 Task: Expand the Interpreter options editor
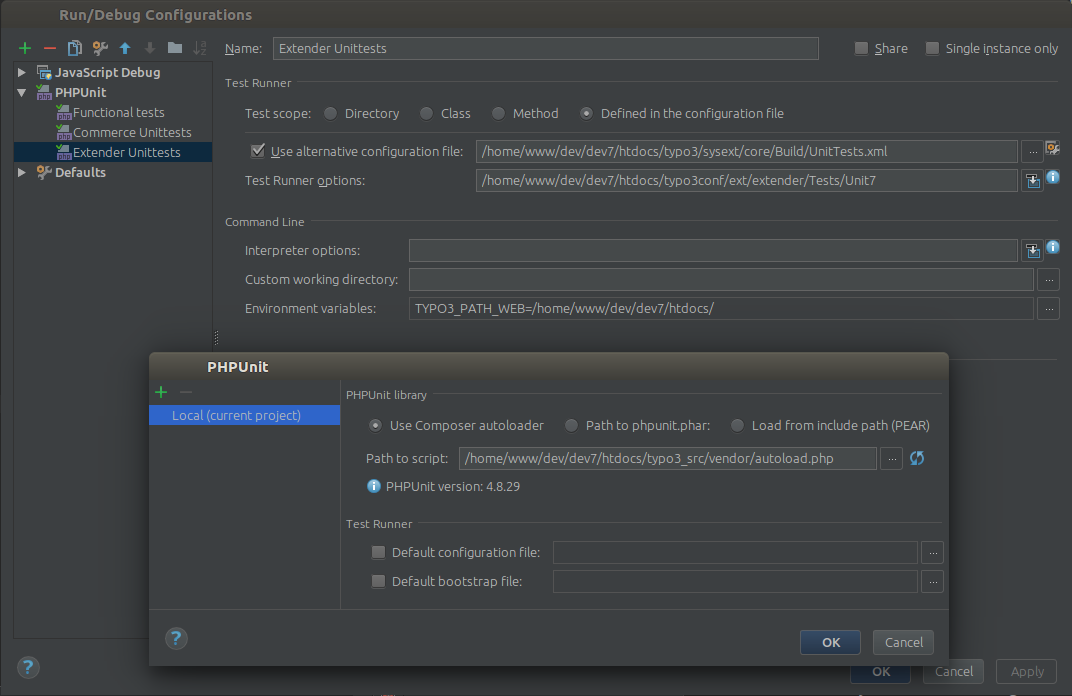point(1032,250)
